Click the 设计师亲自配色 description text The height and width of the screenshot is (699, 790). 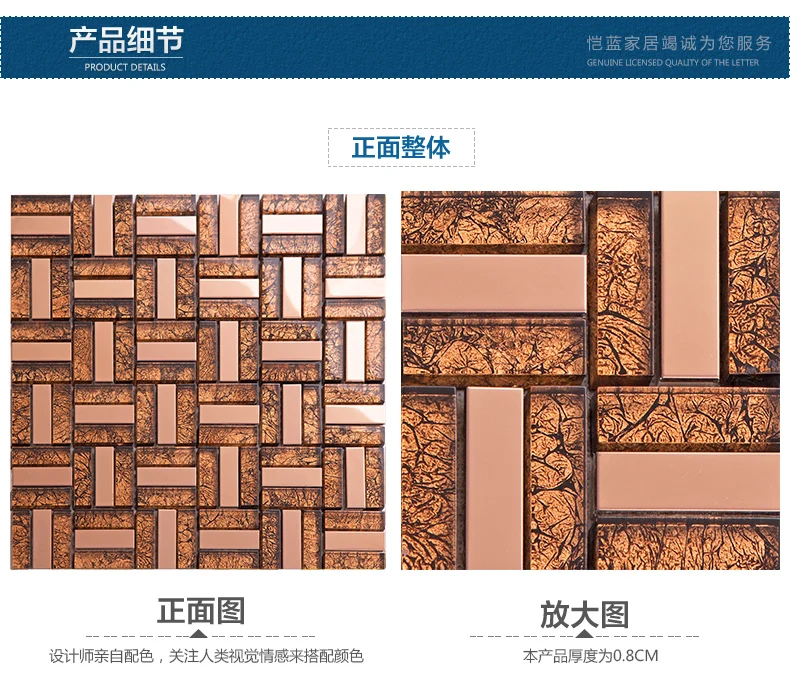click(206, 656)
